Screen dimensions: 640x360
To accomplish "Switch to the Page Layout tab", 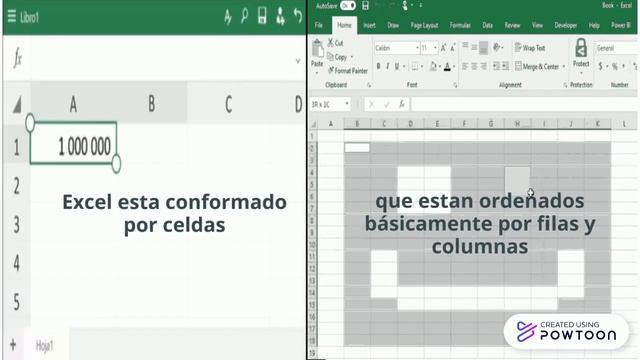I will [x=424, y=25].
